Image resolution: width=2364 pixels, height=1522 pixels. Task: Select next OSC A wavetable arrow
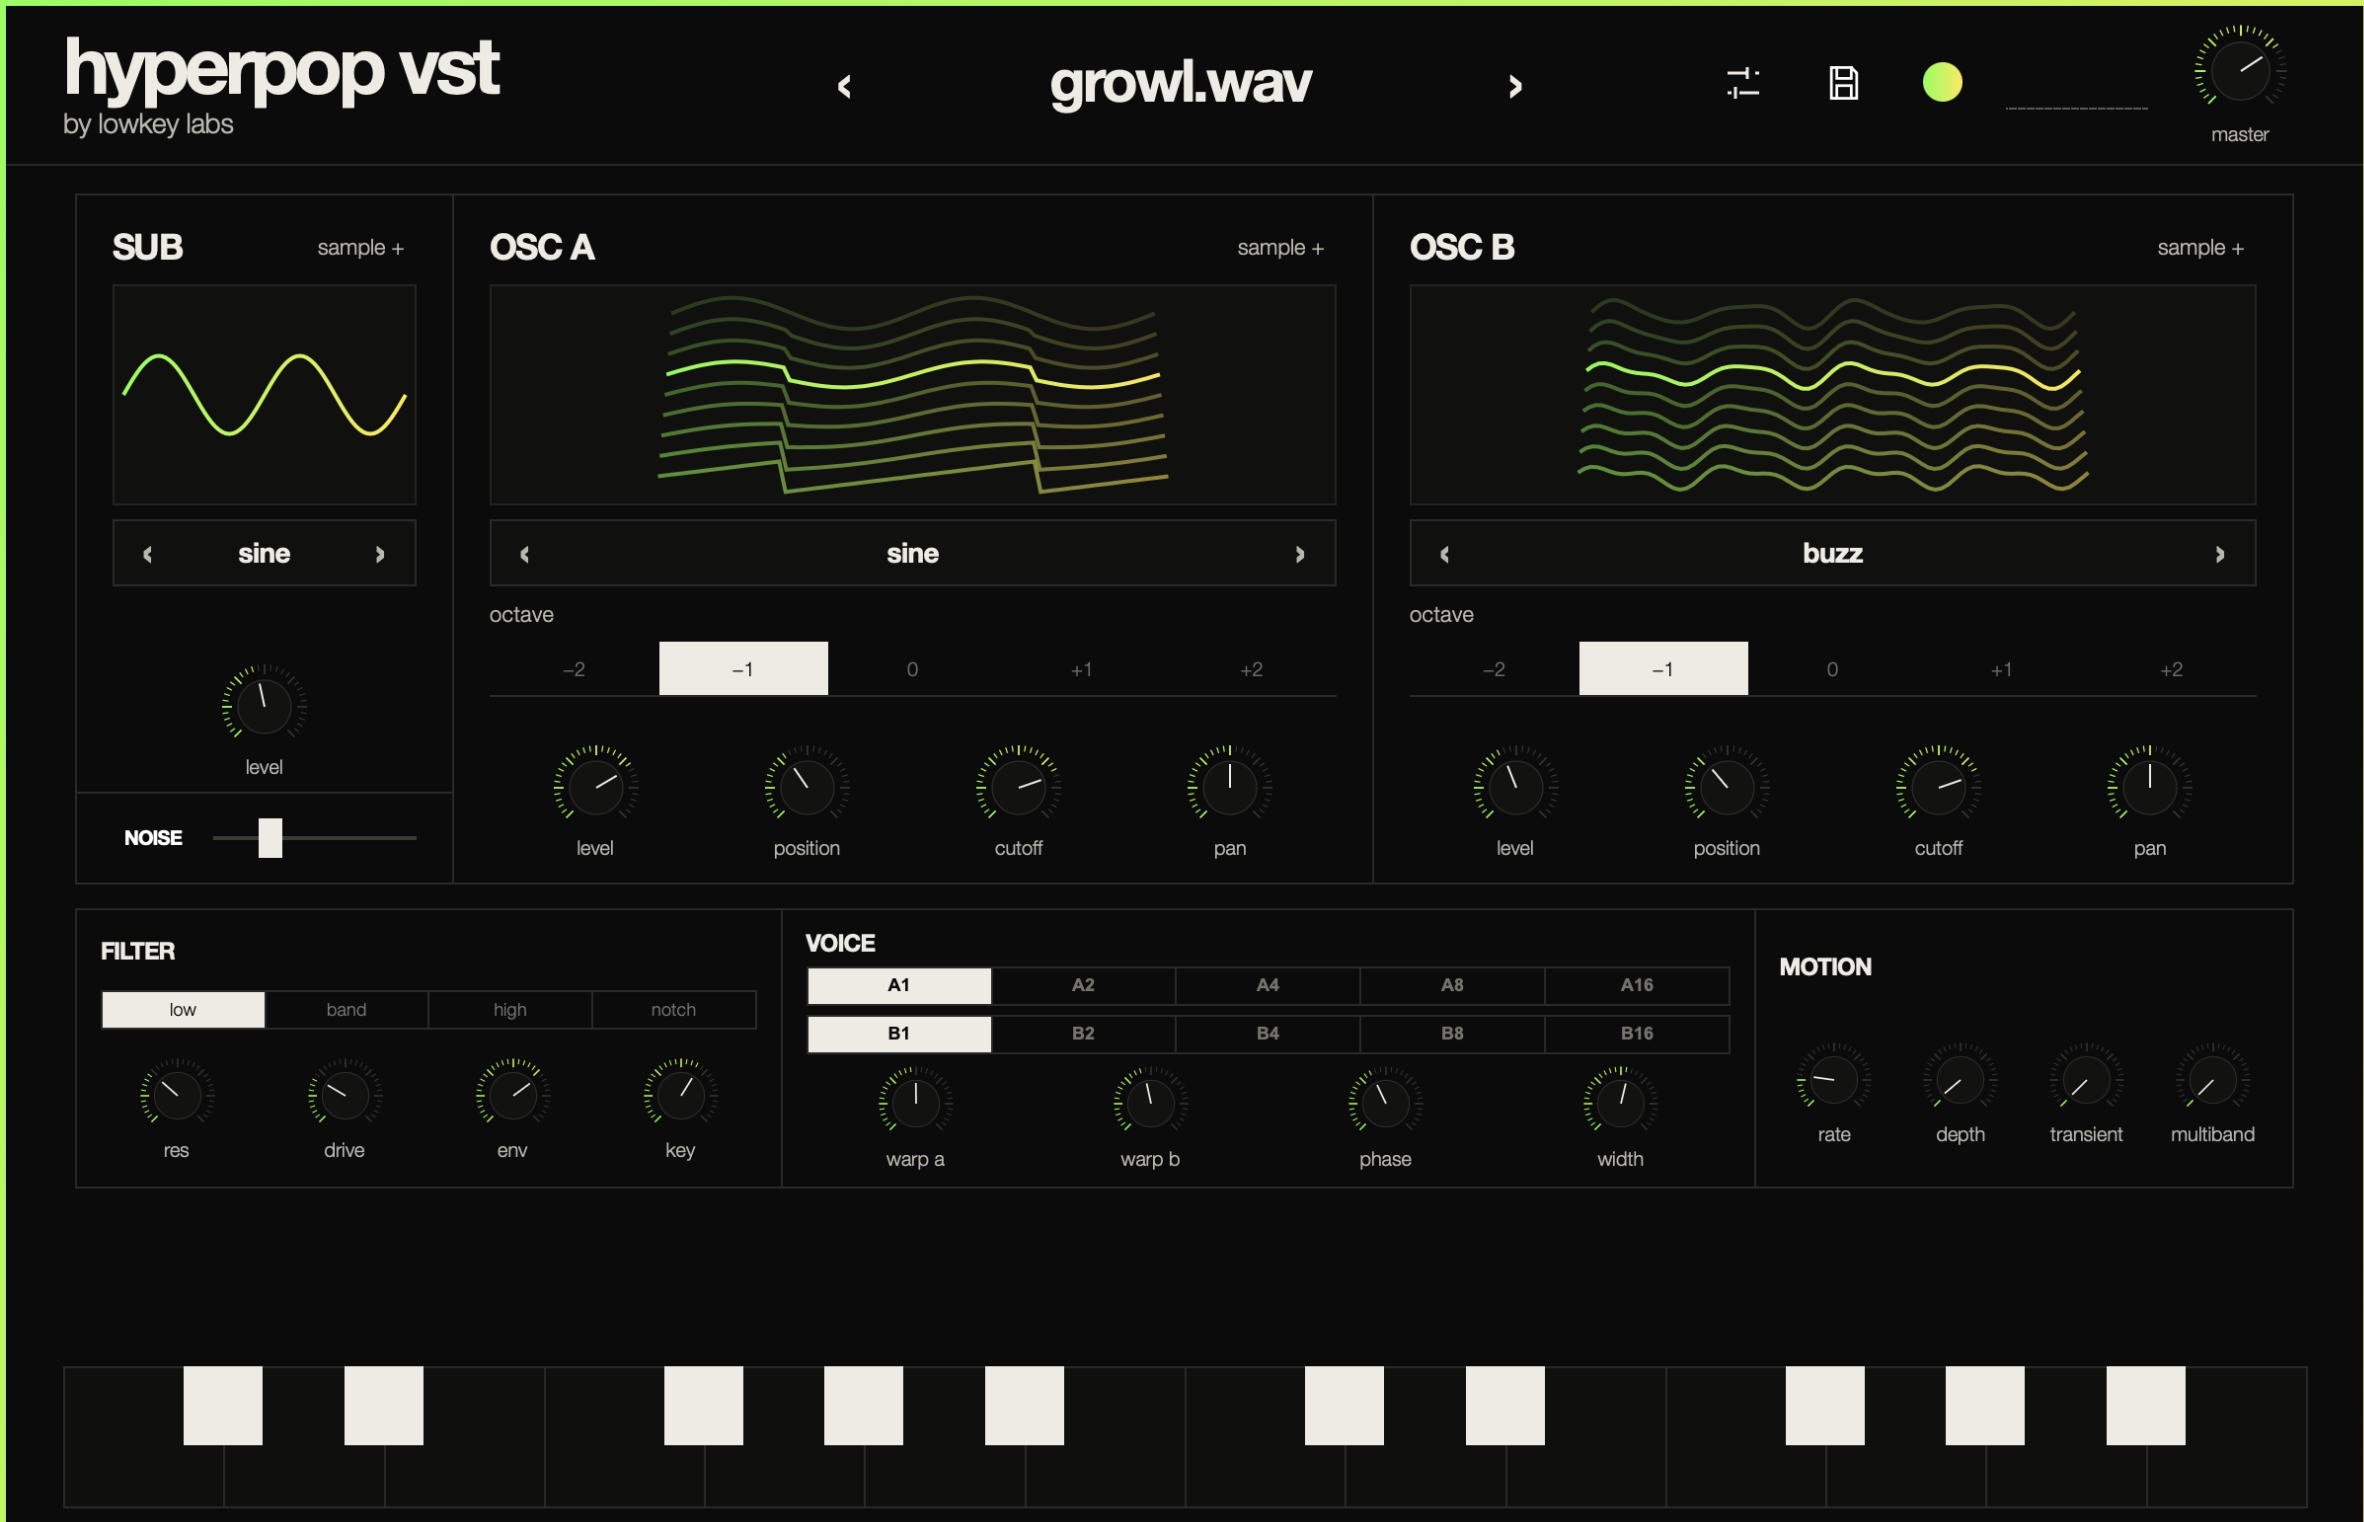pos(1300,554)
